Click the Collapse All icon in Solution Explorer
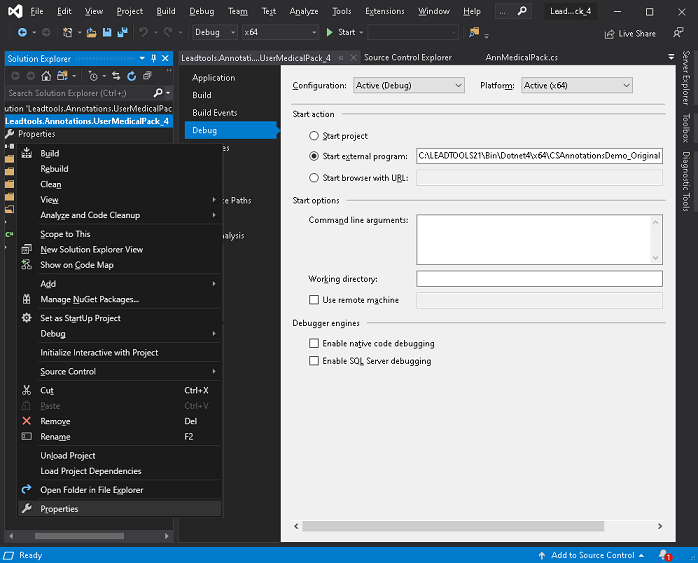 point(147,76)
